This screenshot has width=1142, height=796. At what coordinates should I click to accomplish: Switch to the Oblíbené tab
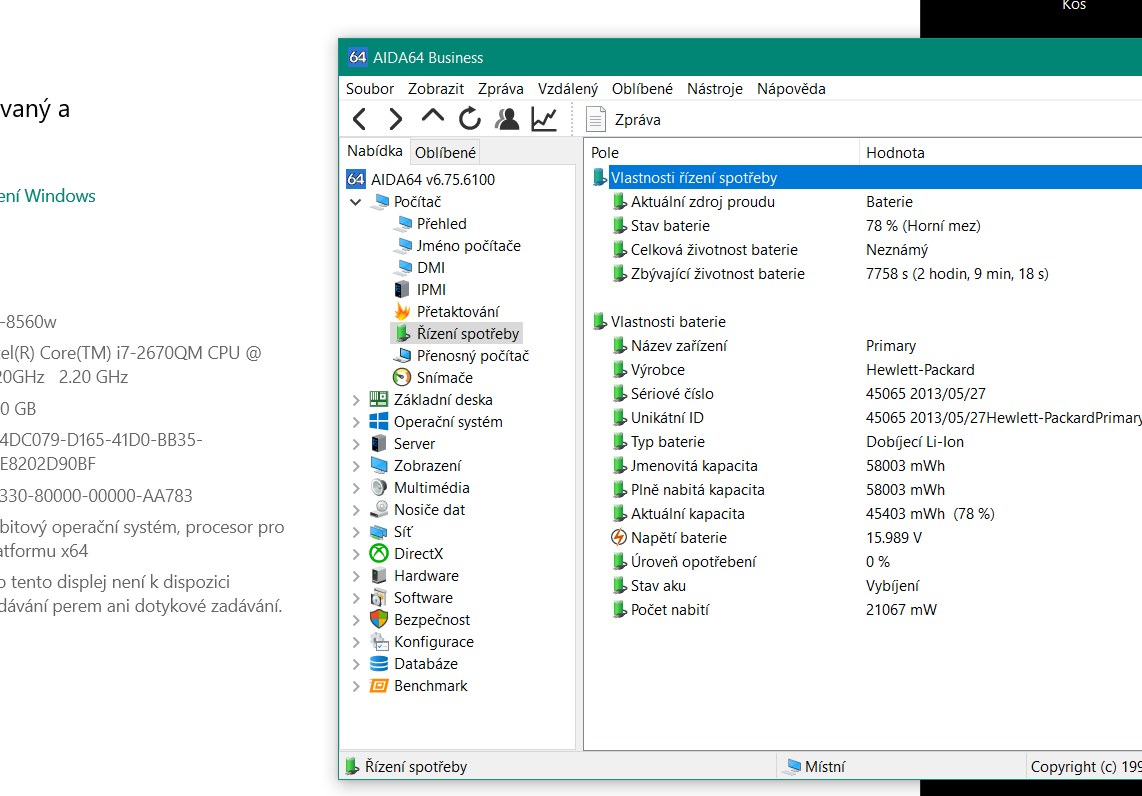pyautogui.click(x=445, y=152)
